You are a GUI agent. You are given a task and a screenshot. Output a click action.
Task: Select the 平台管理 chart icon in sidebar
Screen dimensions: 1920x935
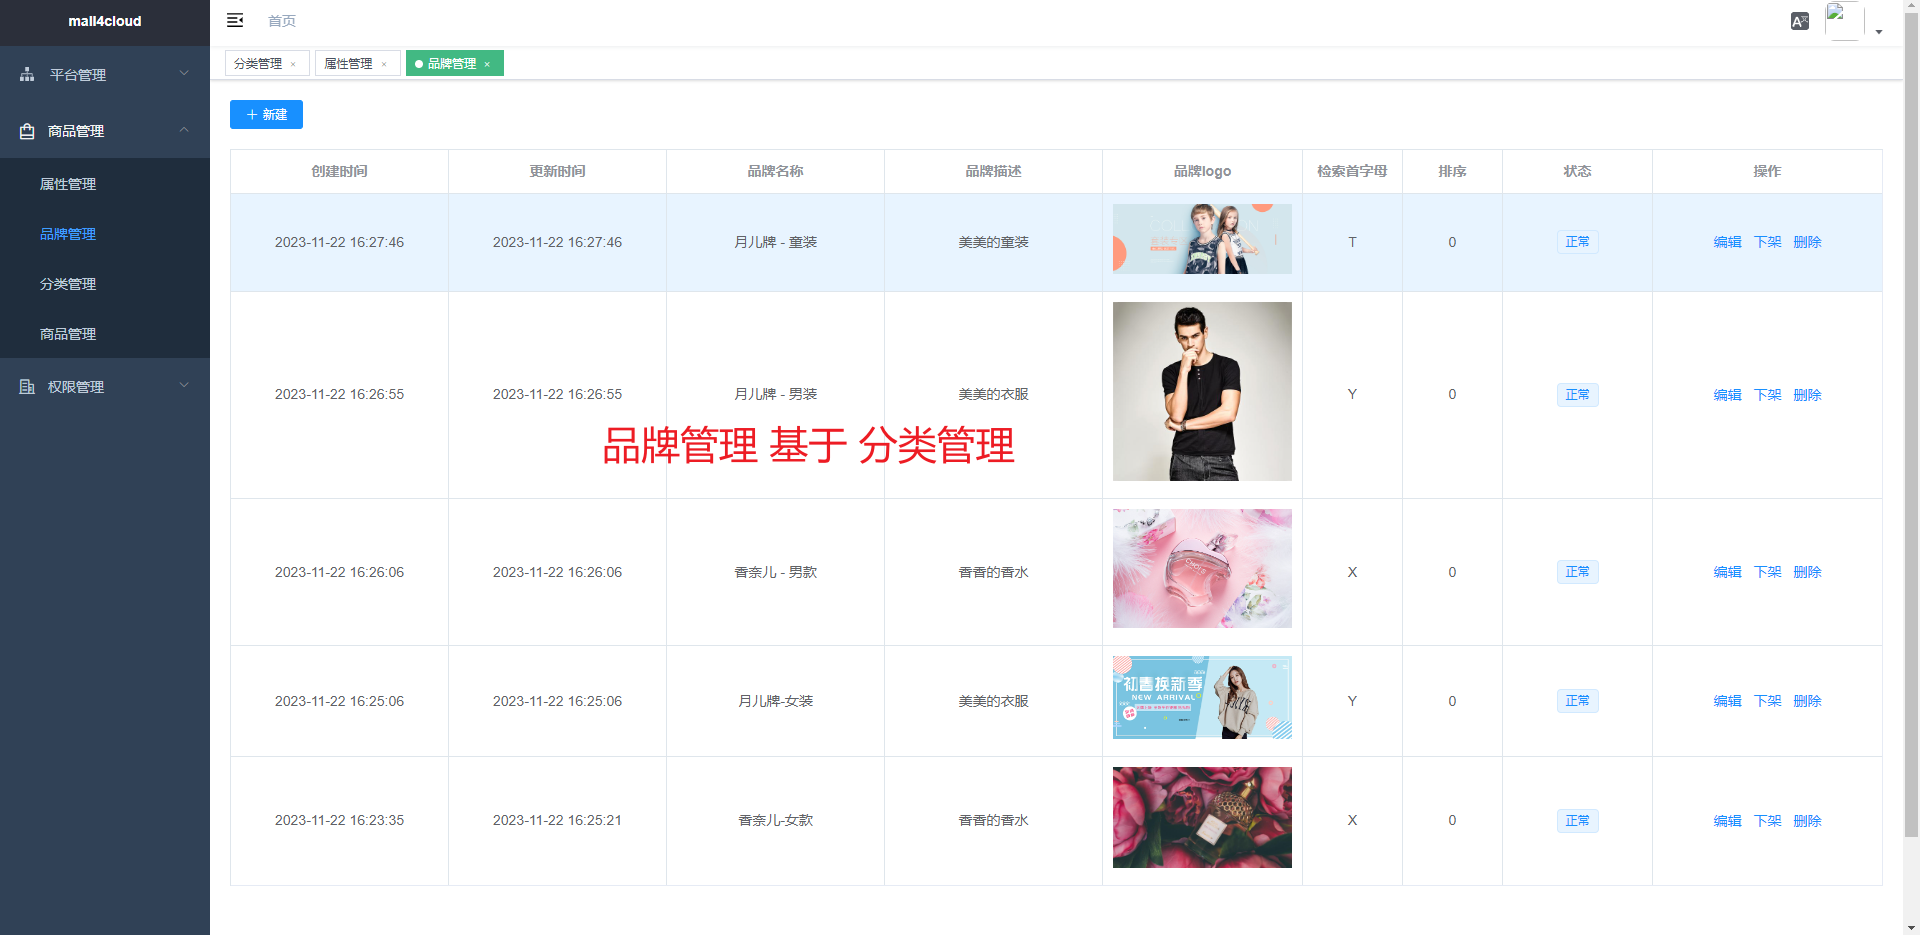pos(26,74)
